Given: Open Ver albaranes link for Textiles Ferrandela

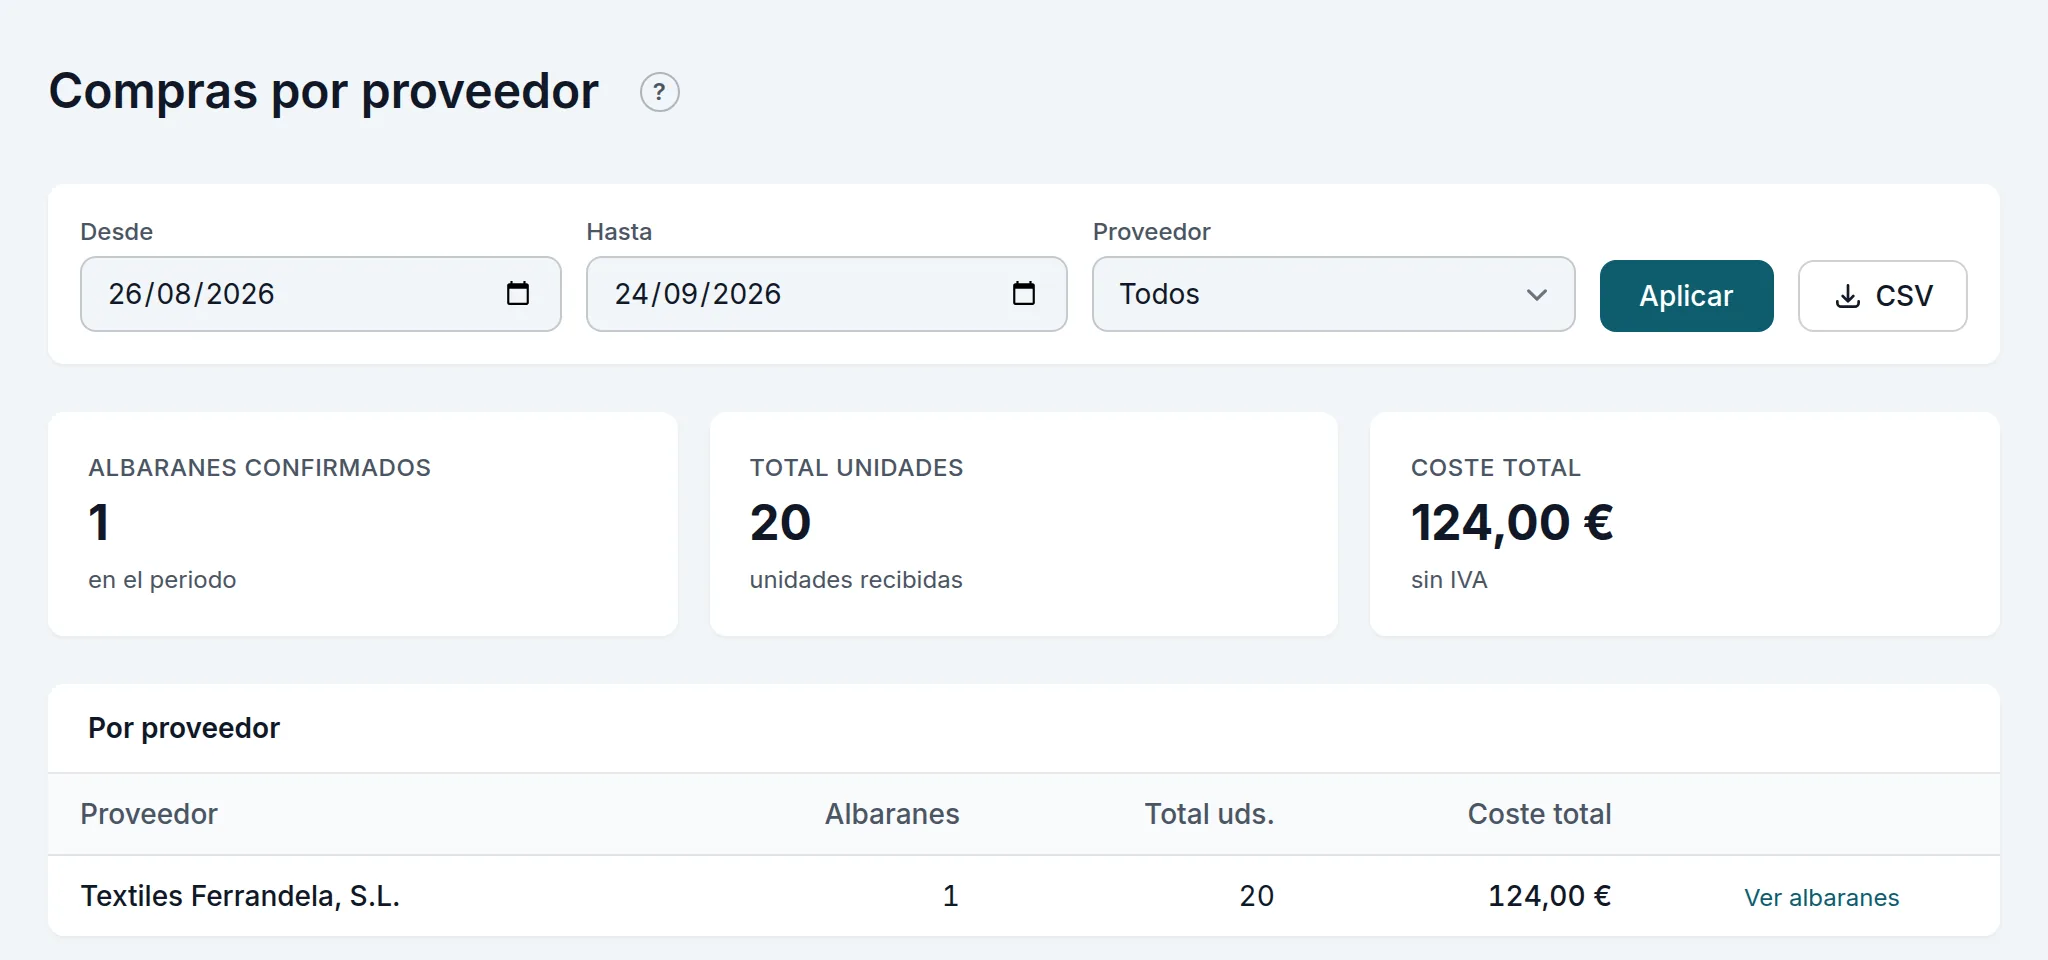Looking at the screenshot, I should [1821, 898].
